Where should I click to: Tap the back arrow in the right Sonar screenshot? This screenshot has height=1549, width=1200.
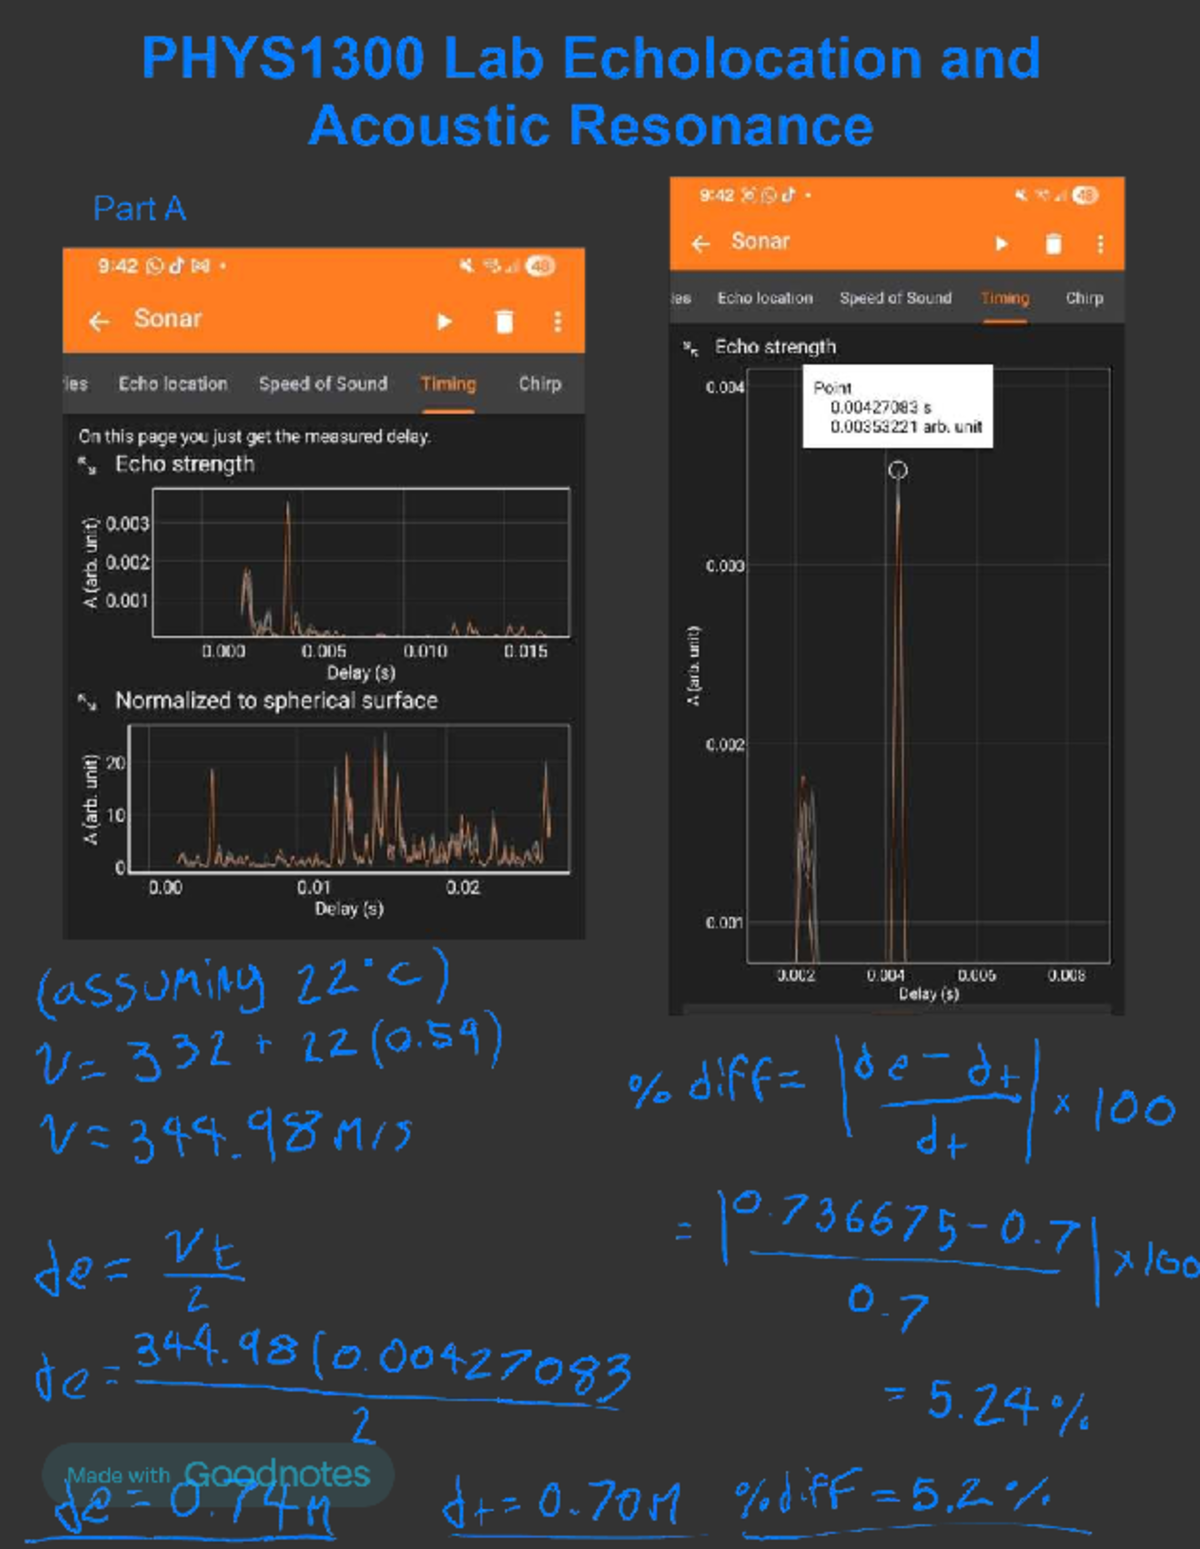tap(701, 243)
